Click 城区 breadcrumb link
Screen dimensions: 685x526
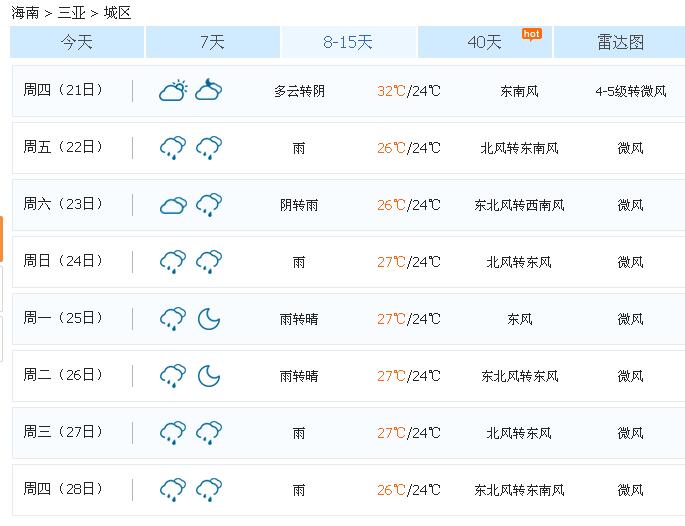(117, 13)
